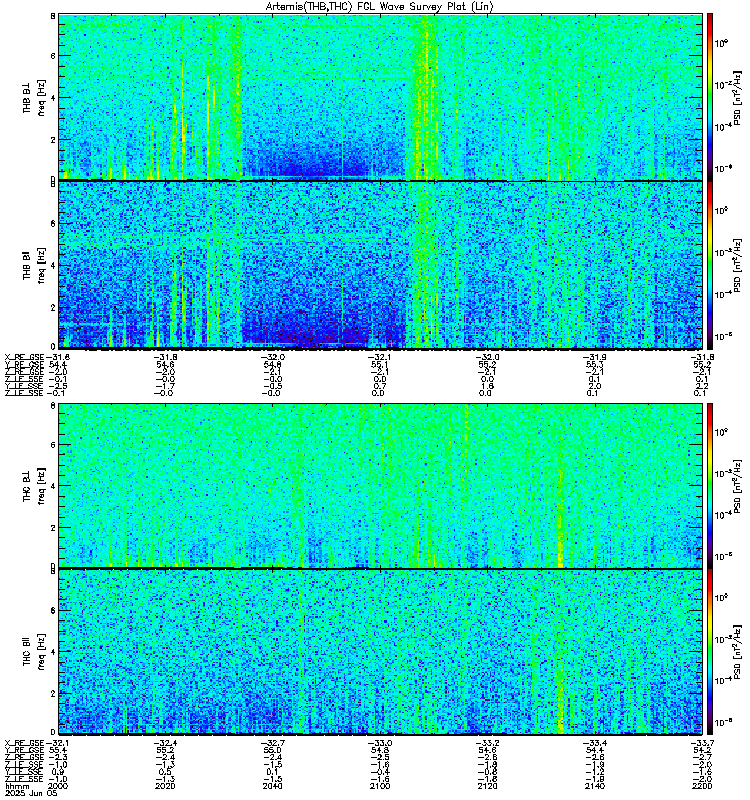Click THB X_RE_GSE value '-32.1' under the THB panels
Image resolution: width=750 pixels, height=800 pixels.
click(x=380, y=357)
